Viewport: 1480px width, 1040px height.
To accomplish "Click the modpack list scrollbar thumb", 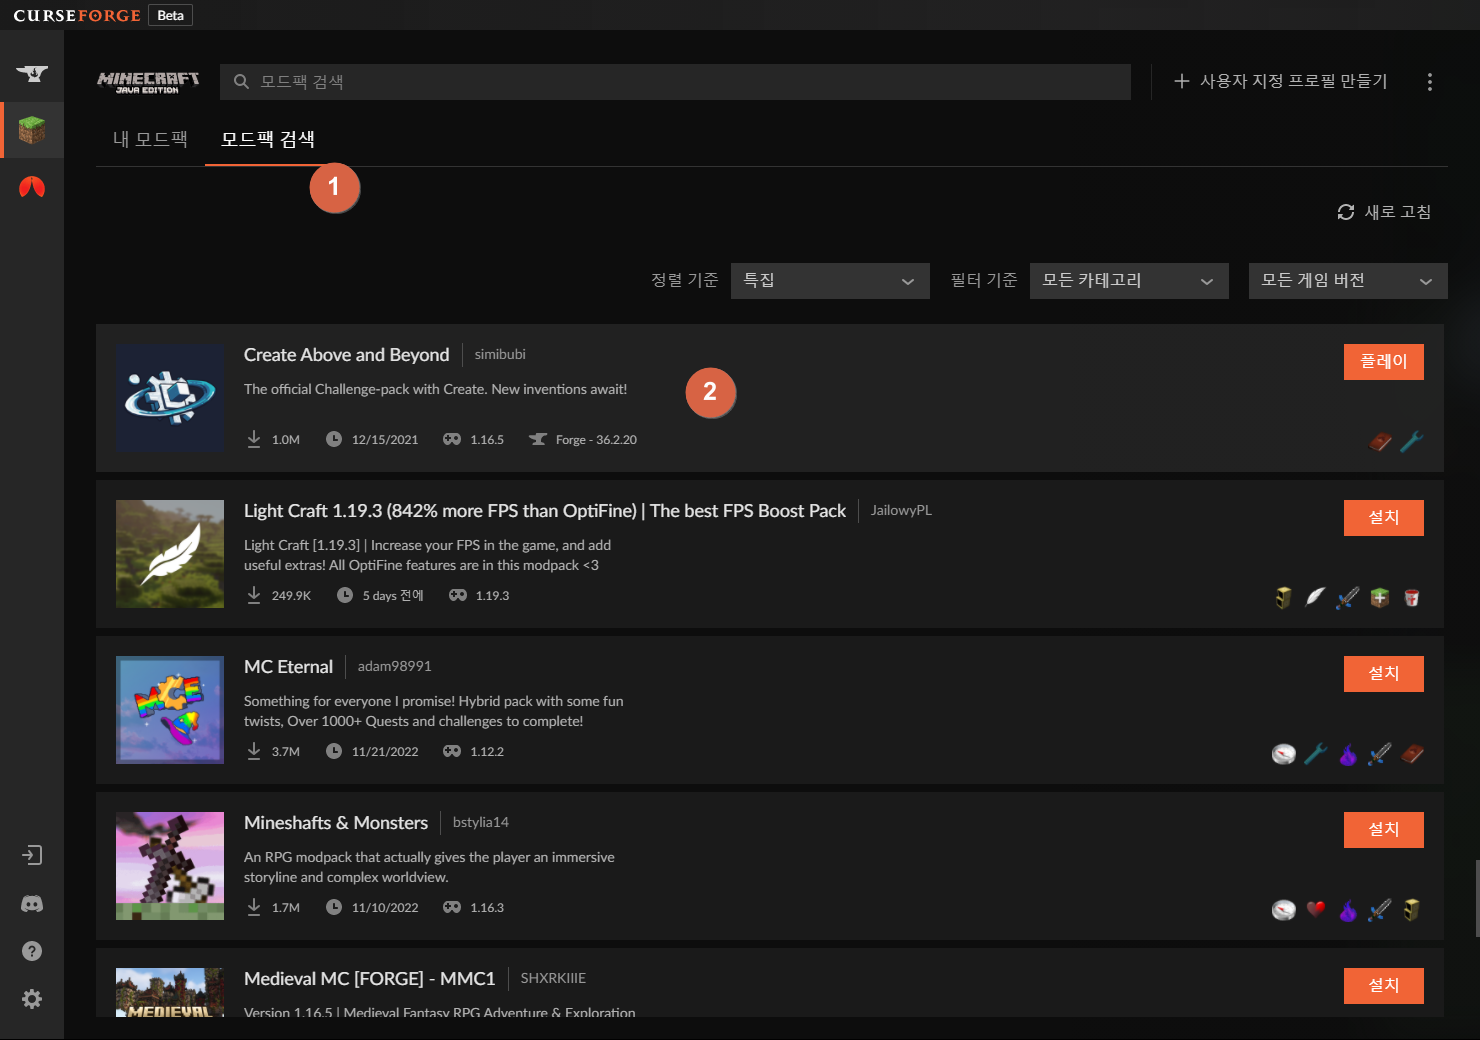I will (x=1477, y=897).
